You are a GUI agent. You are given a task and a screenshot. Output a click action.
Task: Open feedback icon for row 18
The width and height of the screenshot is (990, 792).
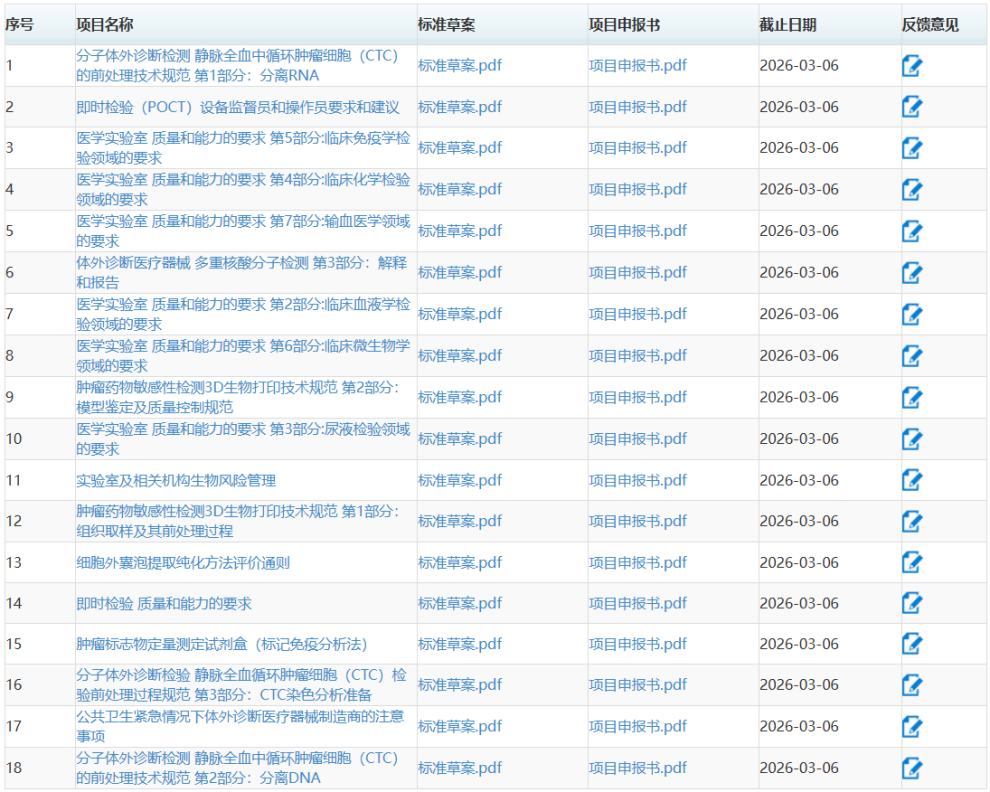click(911, 768)
